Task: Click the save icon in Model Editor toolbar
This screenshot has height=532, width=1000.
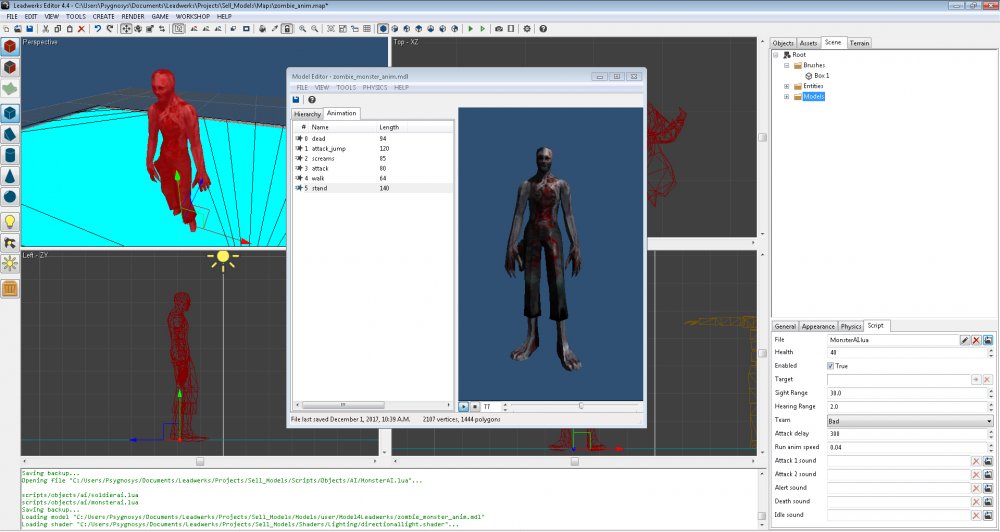Action: coord(296,100)
